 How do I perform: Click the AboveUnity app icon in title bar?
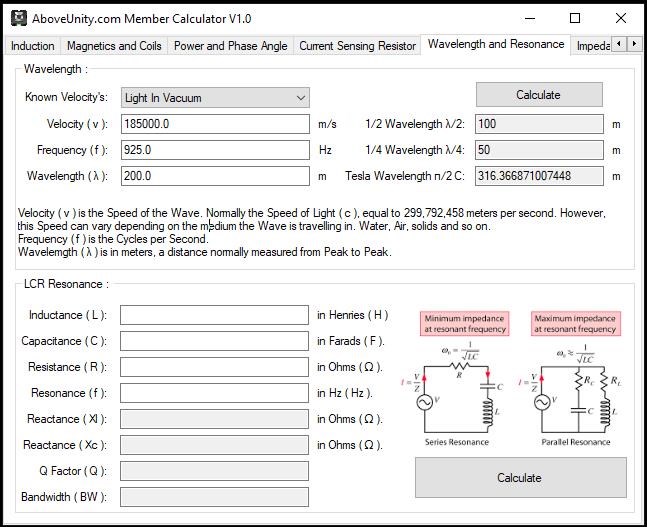[x=19, y=18]
